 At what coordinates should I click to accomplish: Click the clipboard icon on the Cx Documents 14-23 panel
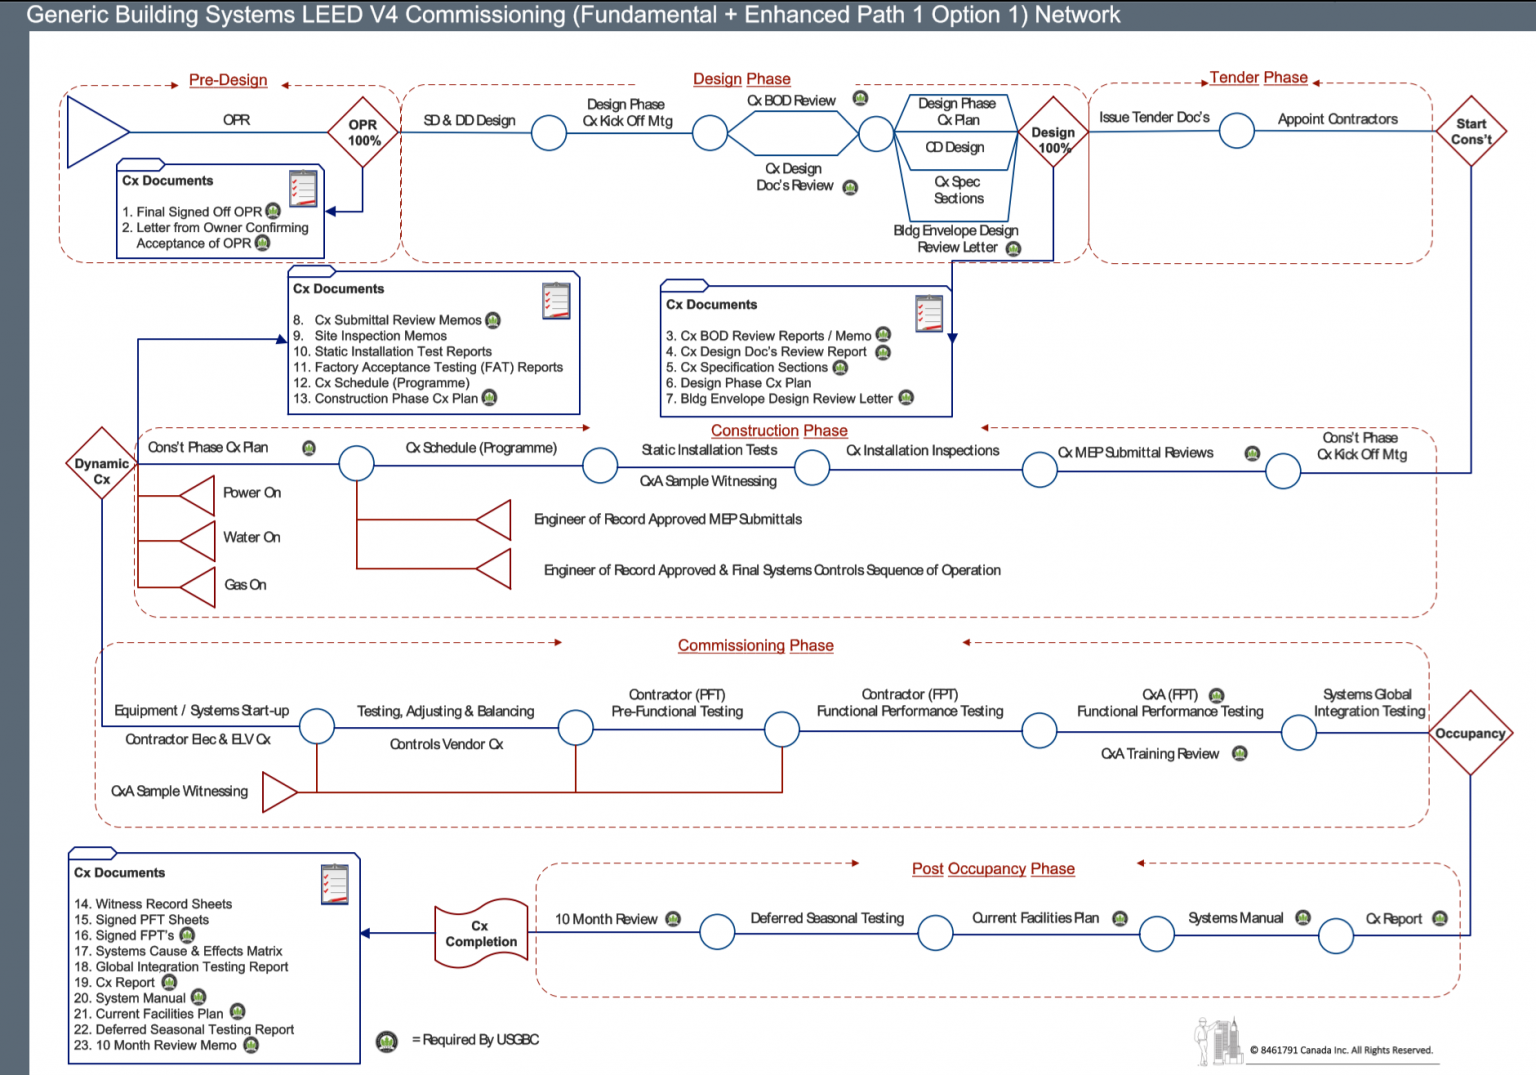point(335,882)
